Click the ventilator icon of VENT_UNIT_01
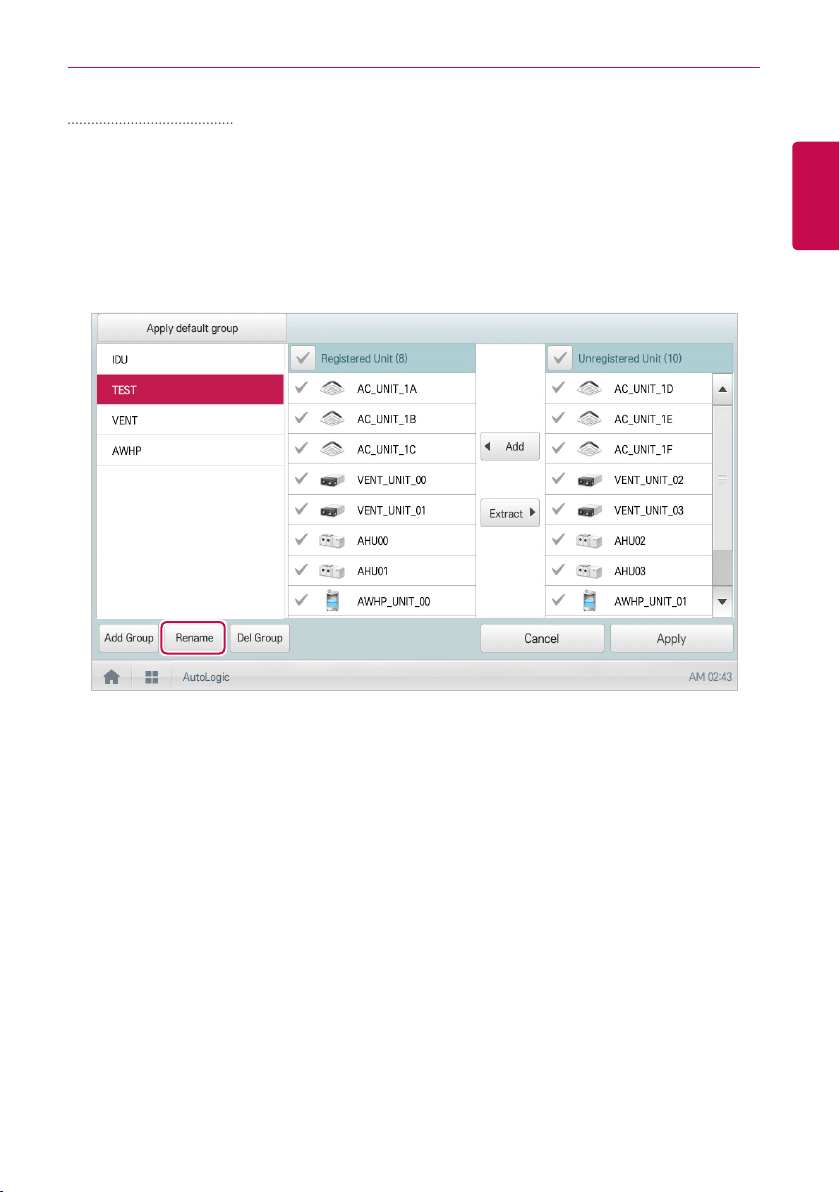 pyautogui.click(x=332, y=511)
